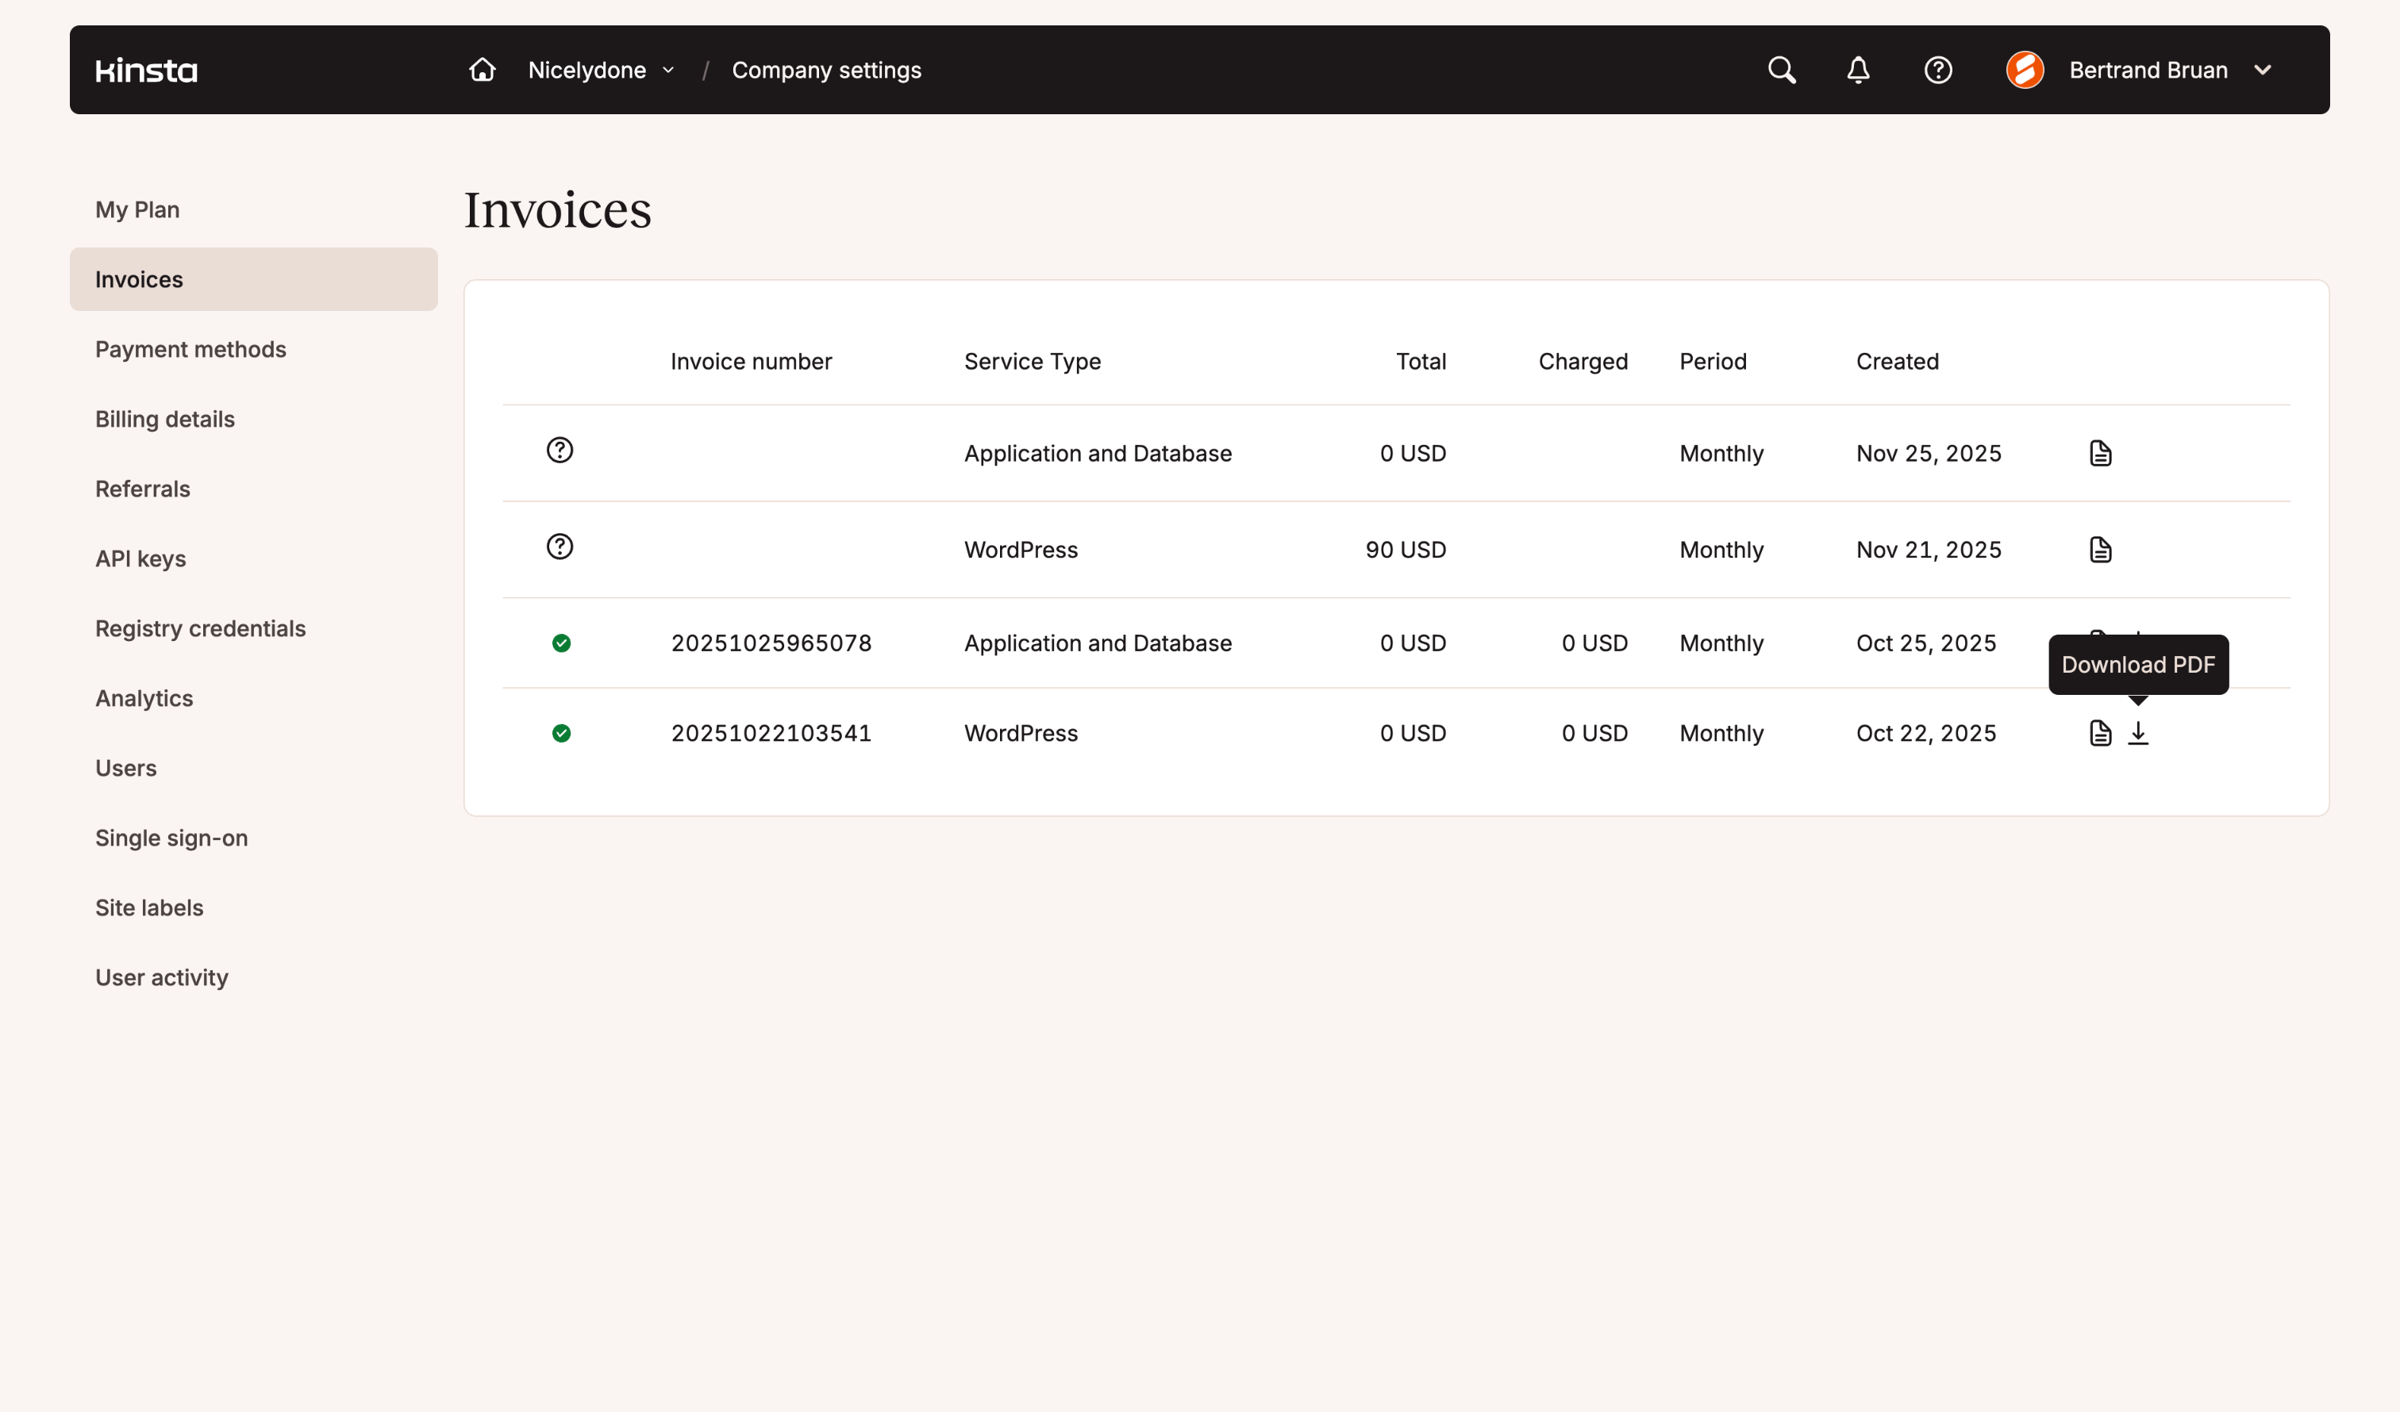Viewport: 2400px width, 1412px height.
Task: Click pending status icon for Nov 21 invoice
Action: coord(560,546)
